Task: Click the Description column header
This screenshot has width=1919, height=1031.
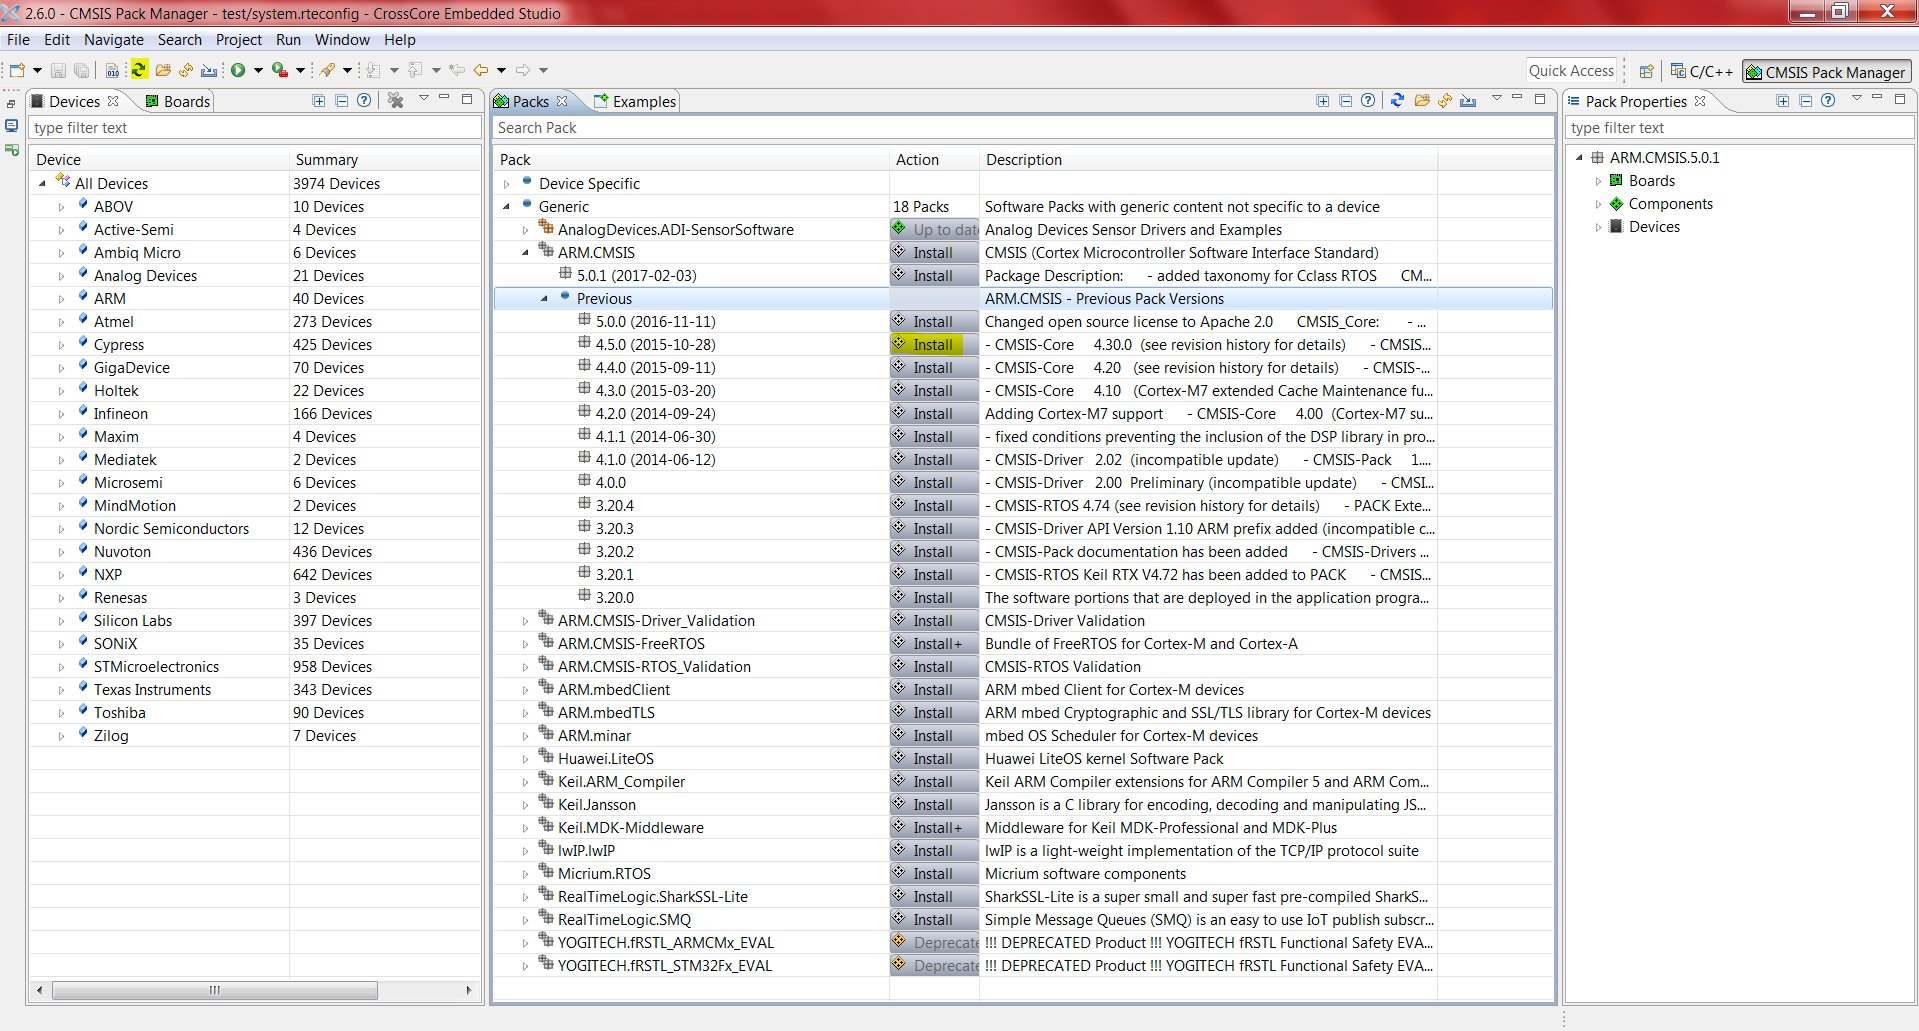Action: pos(1208,160)
